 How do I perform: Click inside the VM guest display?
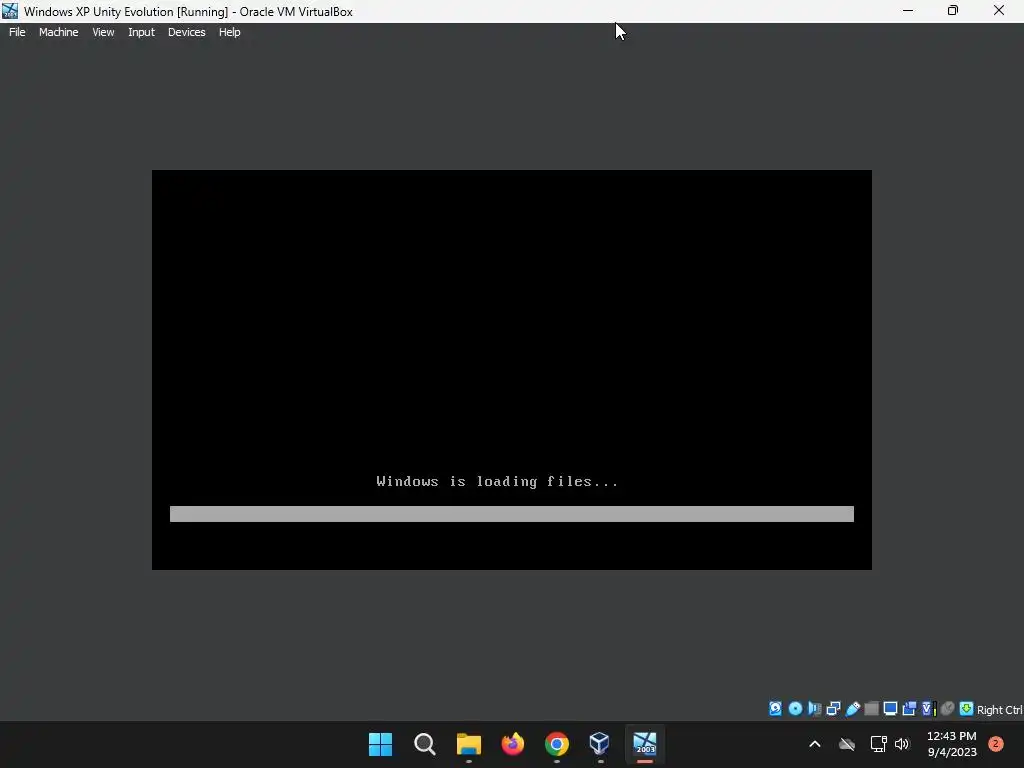pyautogui.click(x=511, y=370)
